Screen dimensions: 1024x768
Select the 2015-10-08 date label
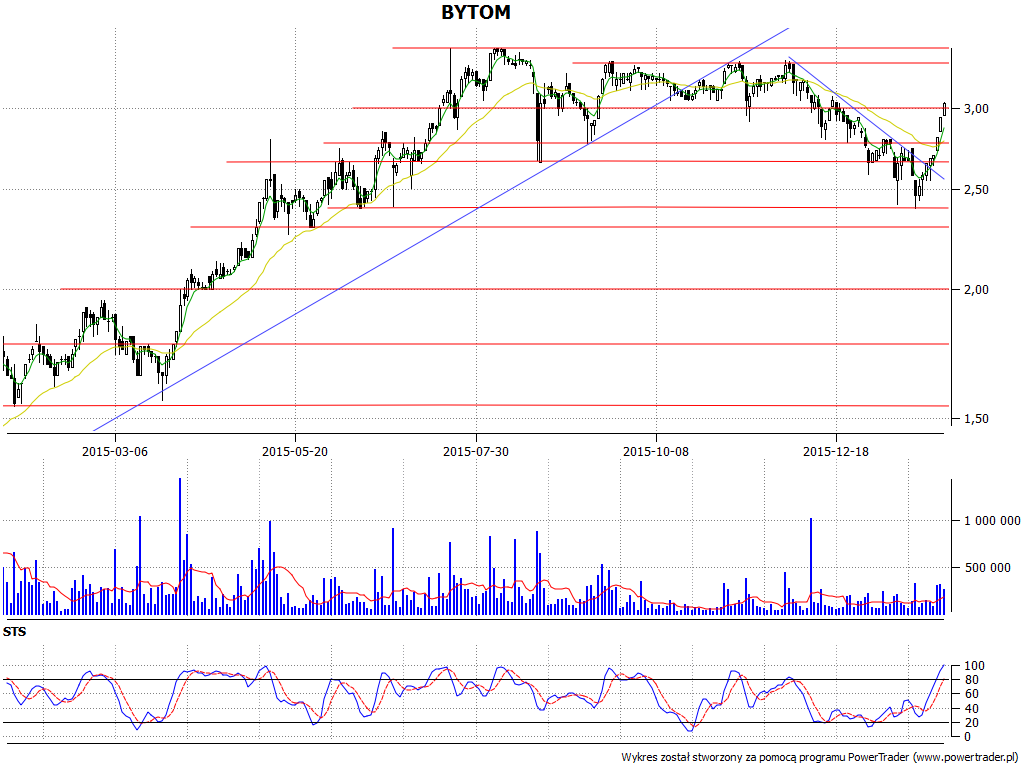coord(656,451)
